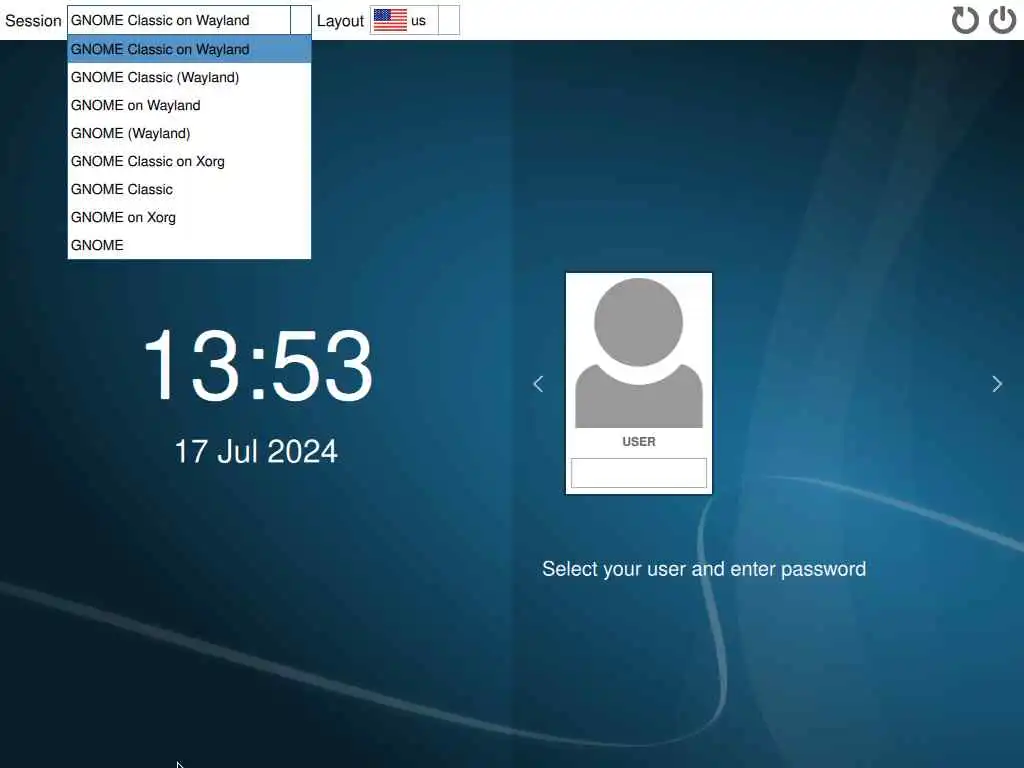Choose the last GNOME session entry

(189, 246)
